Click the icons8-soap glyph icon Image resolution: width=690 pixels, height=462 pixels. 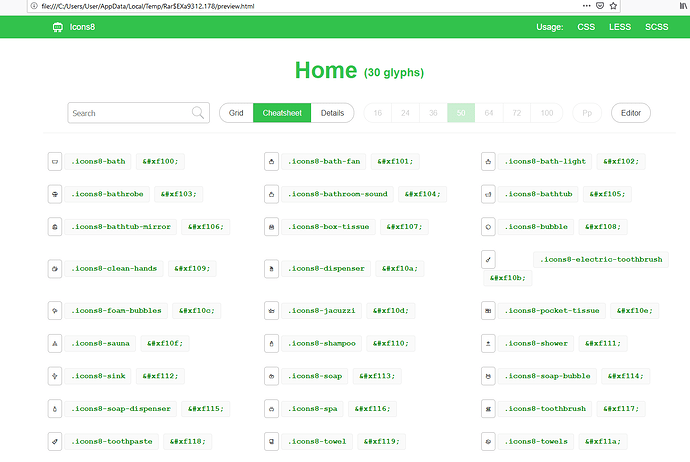pos(272,376)
